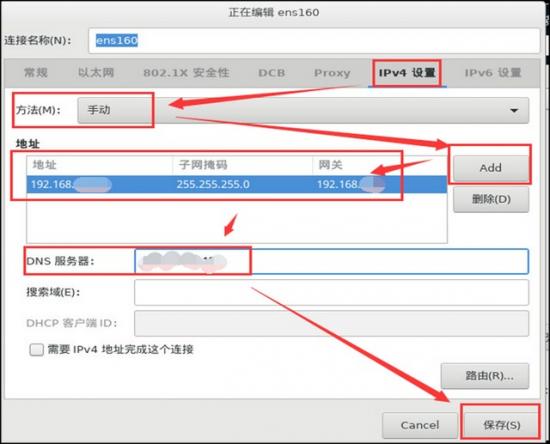Switch to the Proxy tab

coord(332,73)
